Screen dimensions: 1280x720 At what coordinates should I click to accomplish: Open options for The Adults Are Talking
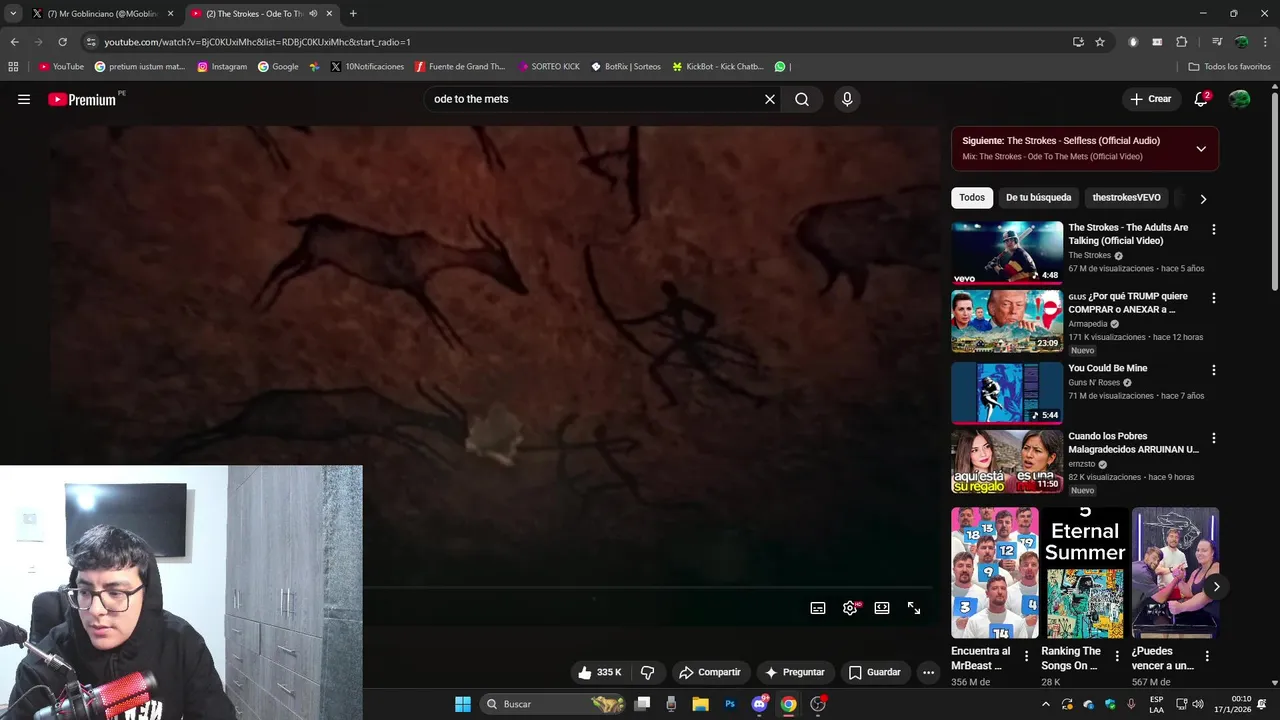point(1214,230)
